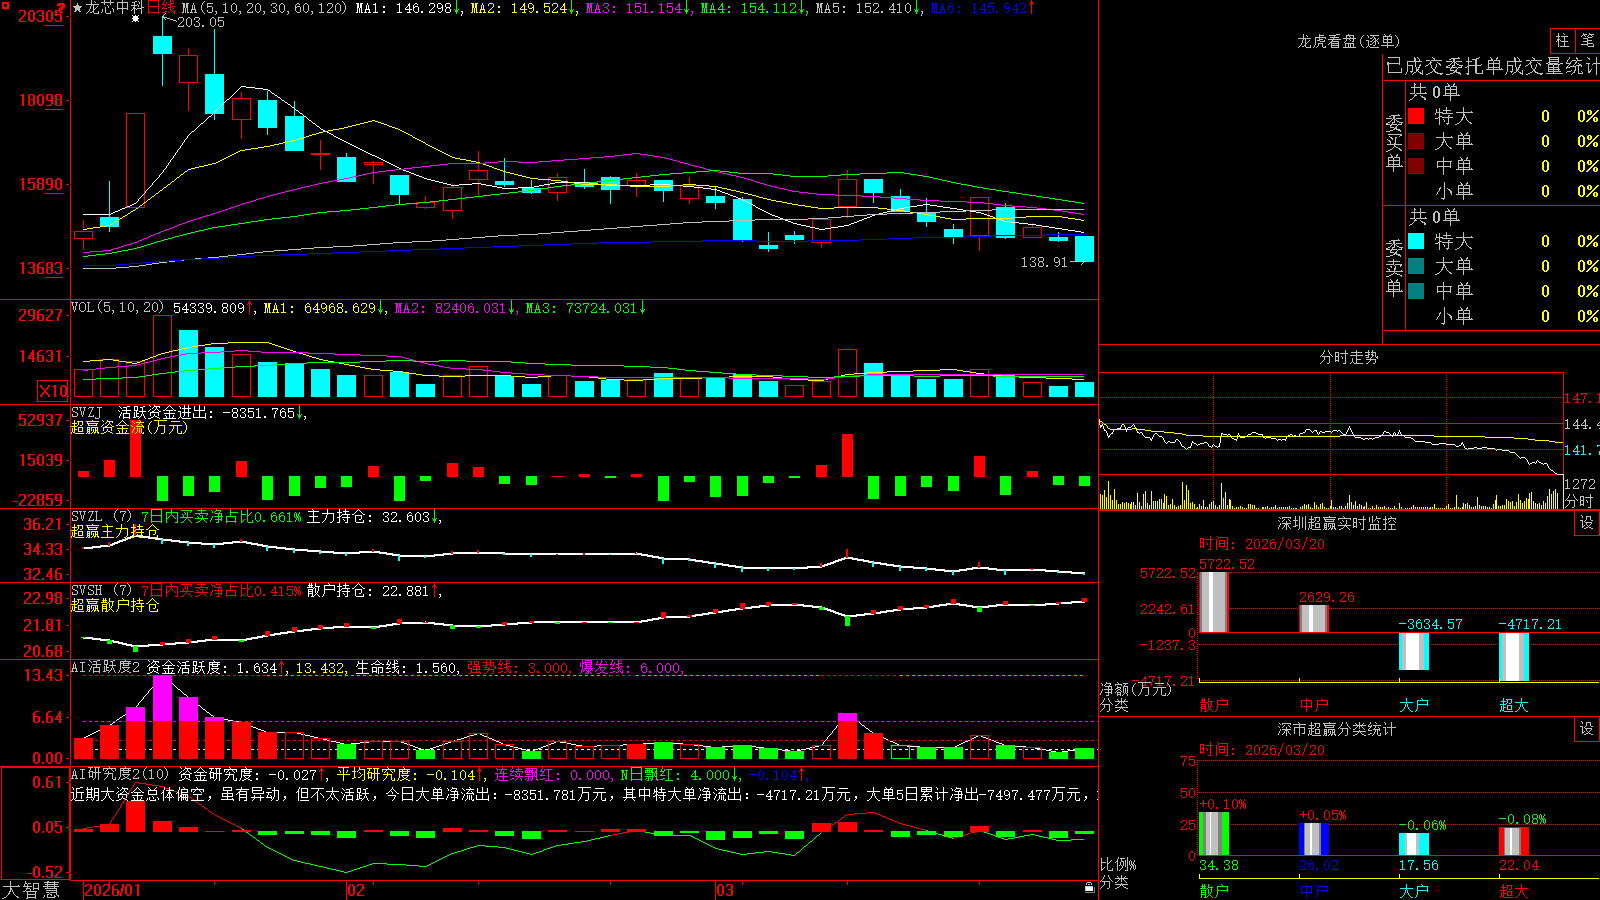Click the VOL(5,10,20) indicator label
The image size is (1600, 900).
[x=119, y=308]
